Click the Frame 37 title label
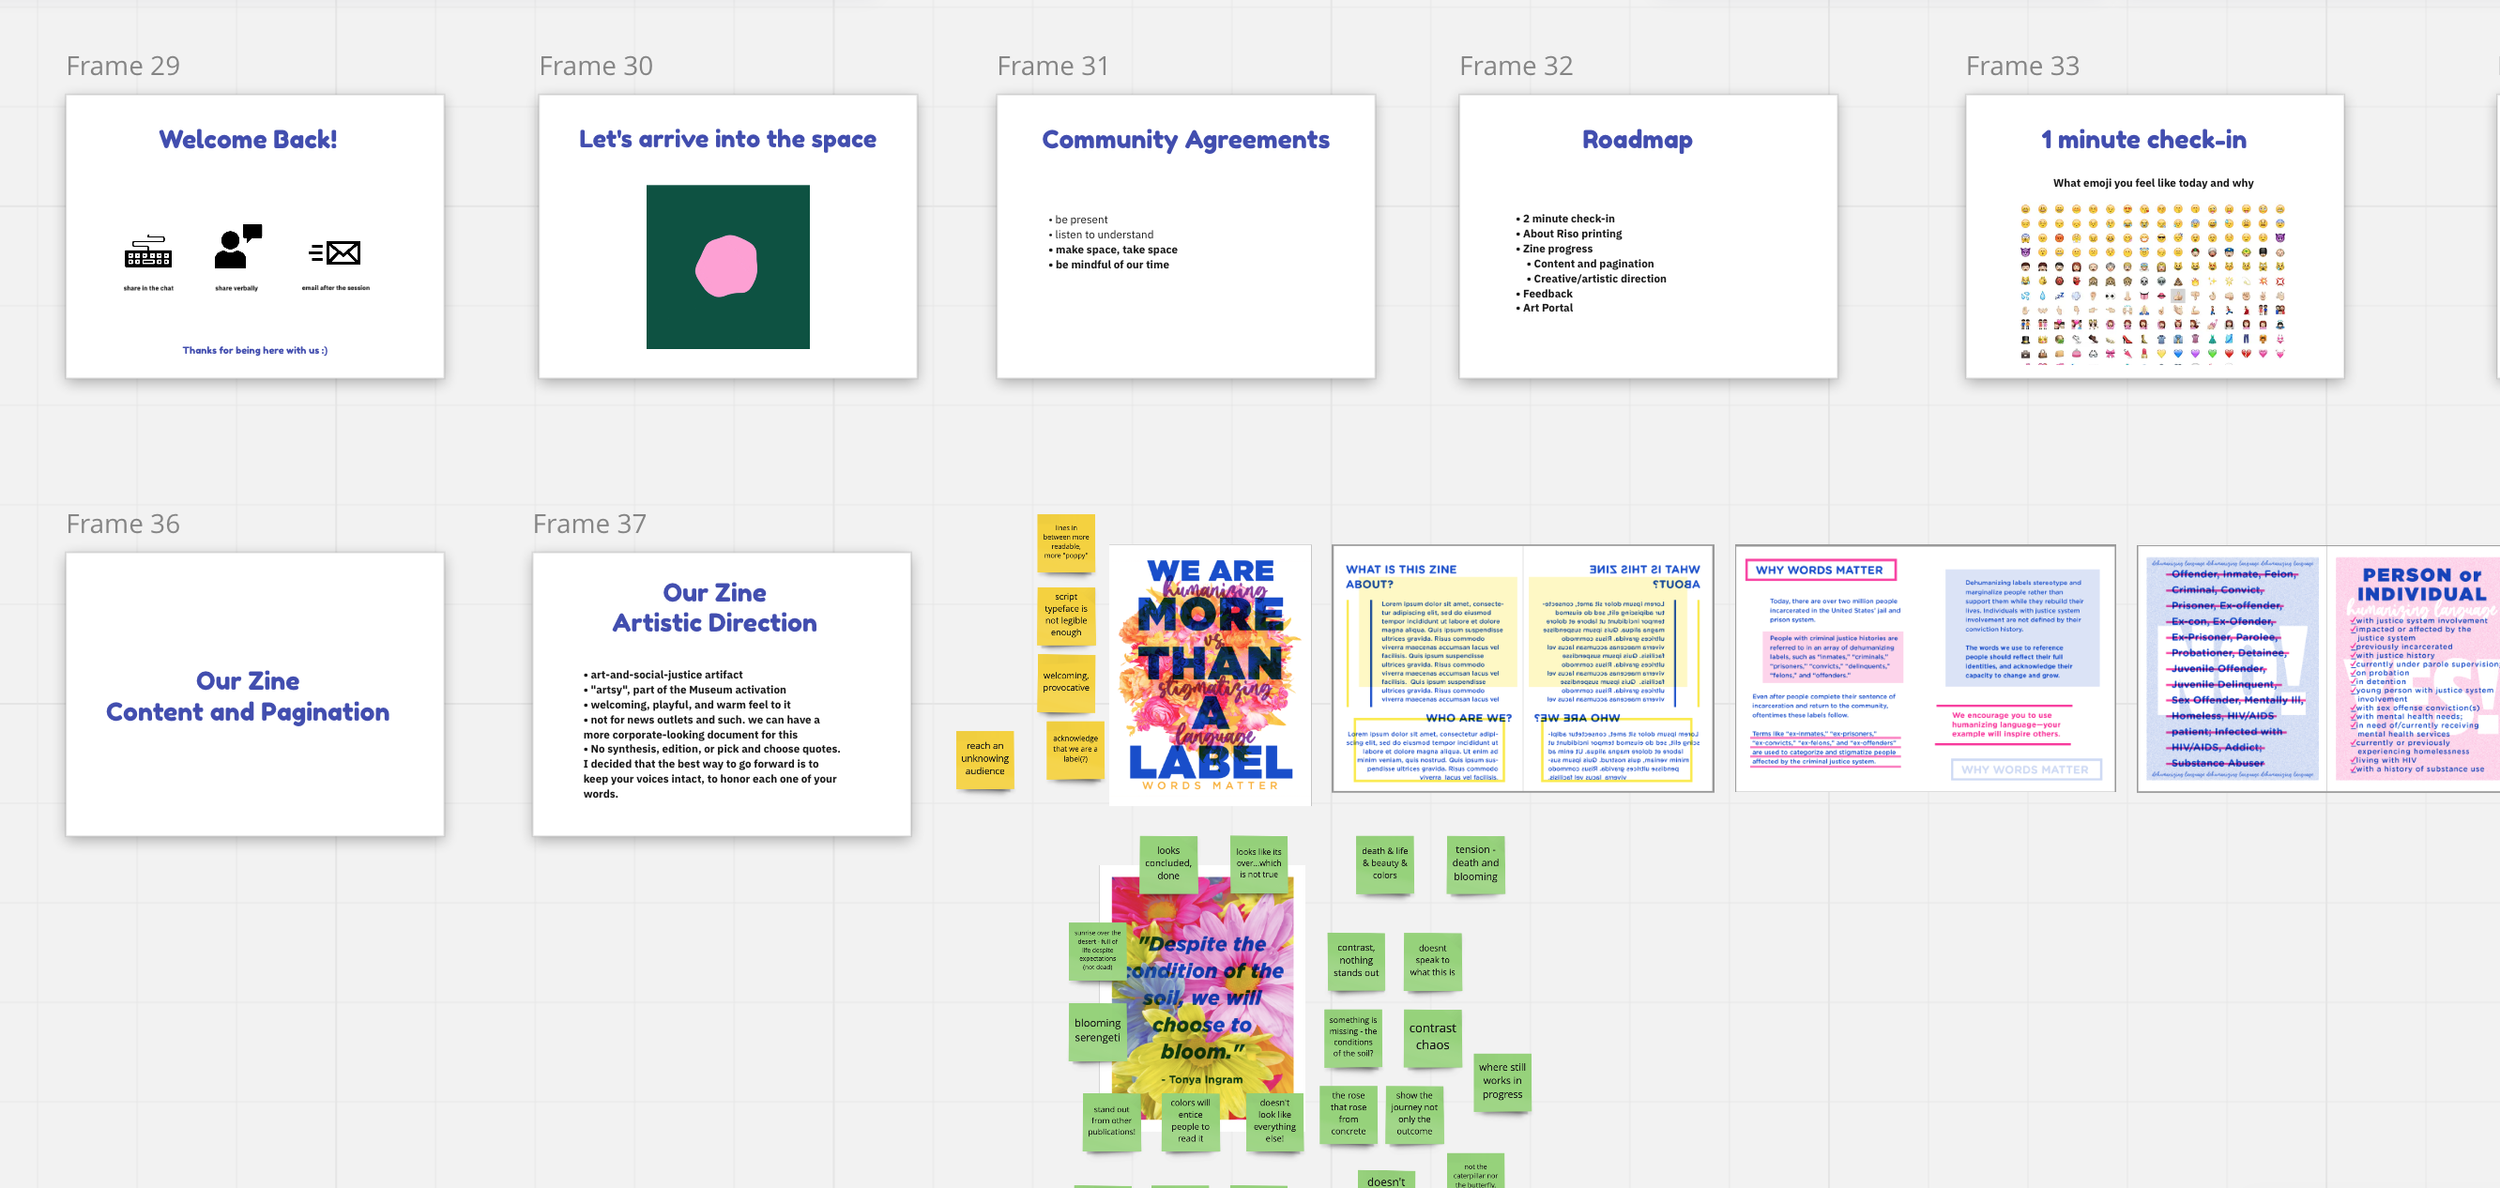This screenshot has width=2500, height=1188. 589,524
